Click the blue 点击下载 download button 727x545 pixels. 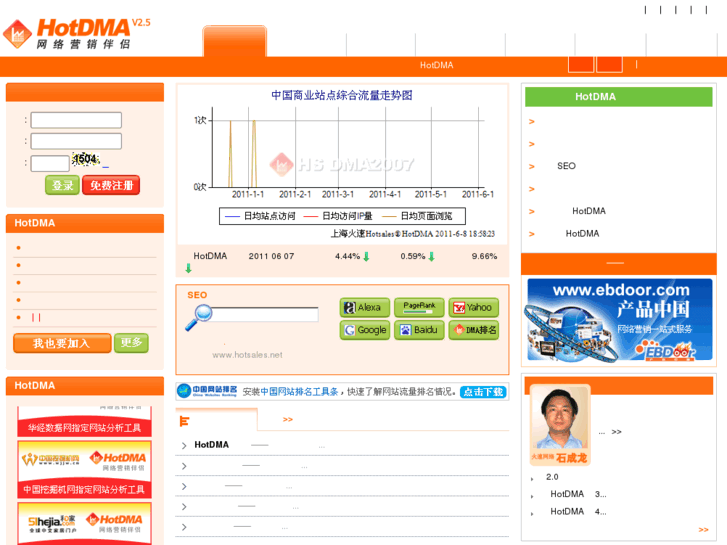(483, 392)
